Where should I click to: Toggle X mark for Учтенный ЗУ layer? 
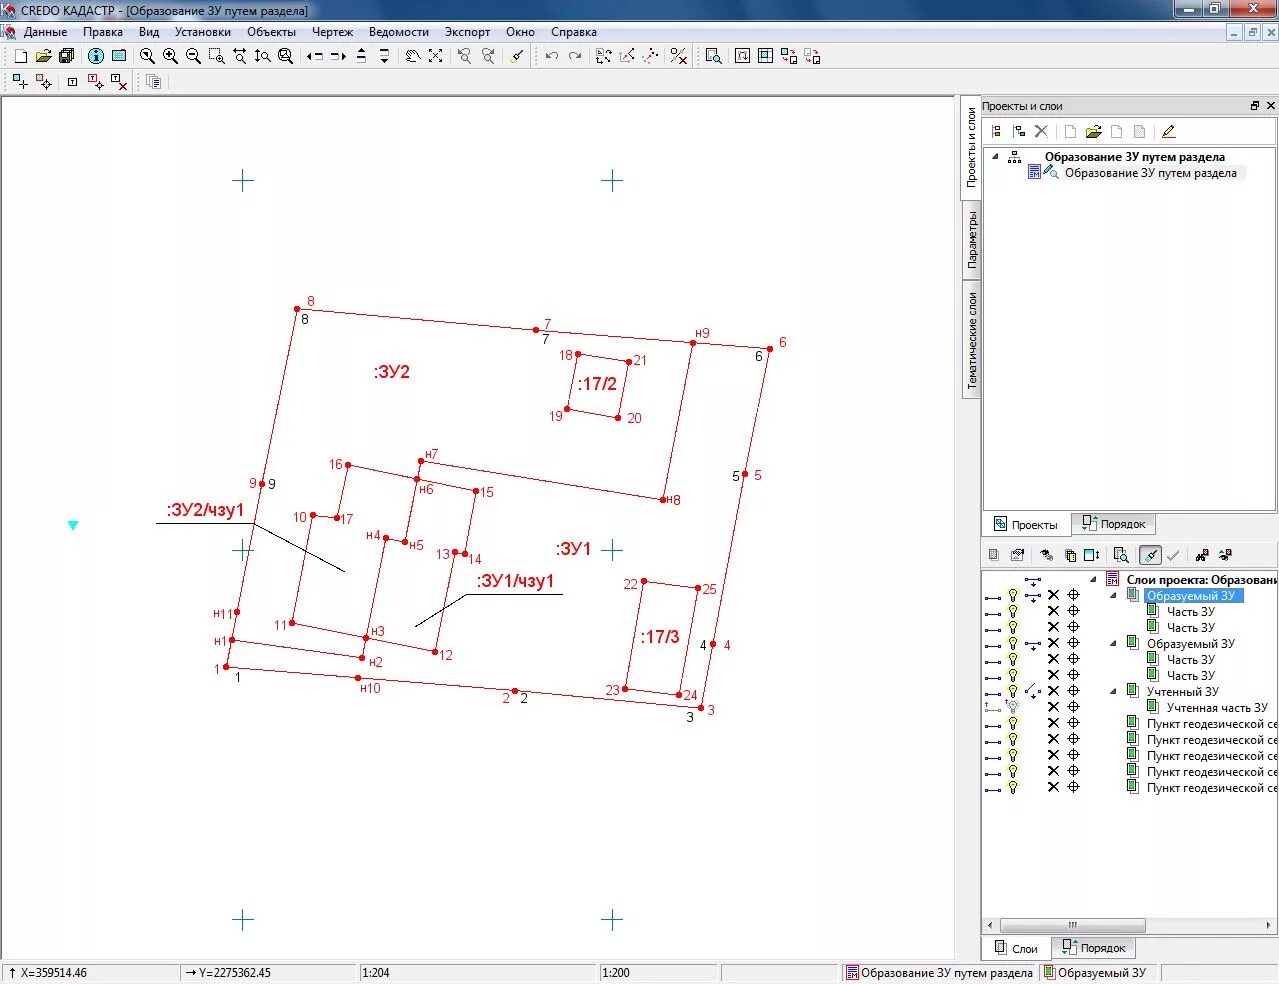coord(1053,691)
